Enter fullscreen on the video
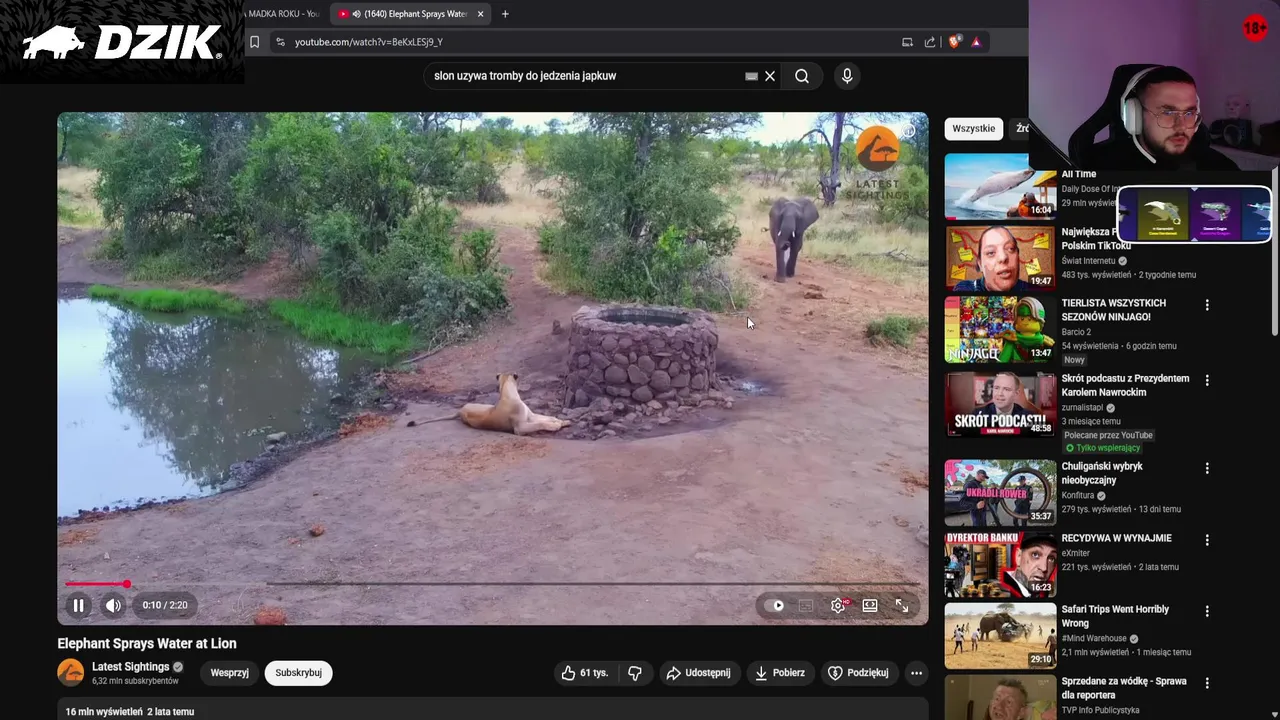This screenshot has height=720, width=1280. tap(902, 605)
